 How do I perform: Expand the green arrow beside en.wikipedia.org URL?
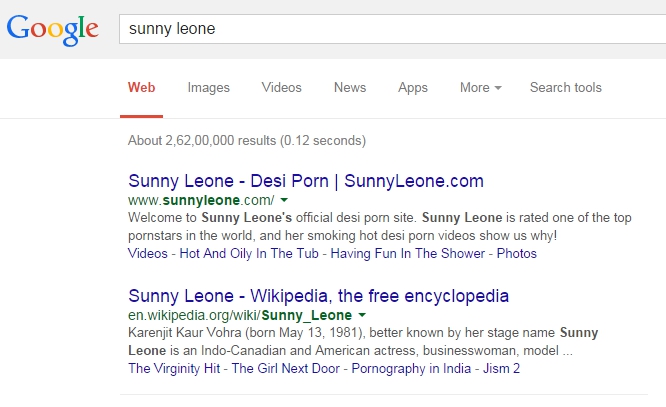pyautogui.click(x=362, y=315)
